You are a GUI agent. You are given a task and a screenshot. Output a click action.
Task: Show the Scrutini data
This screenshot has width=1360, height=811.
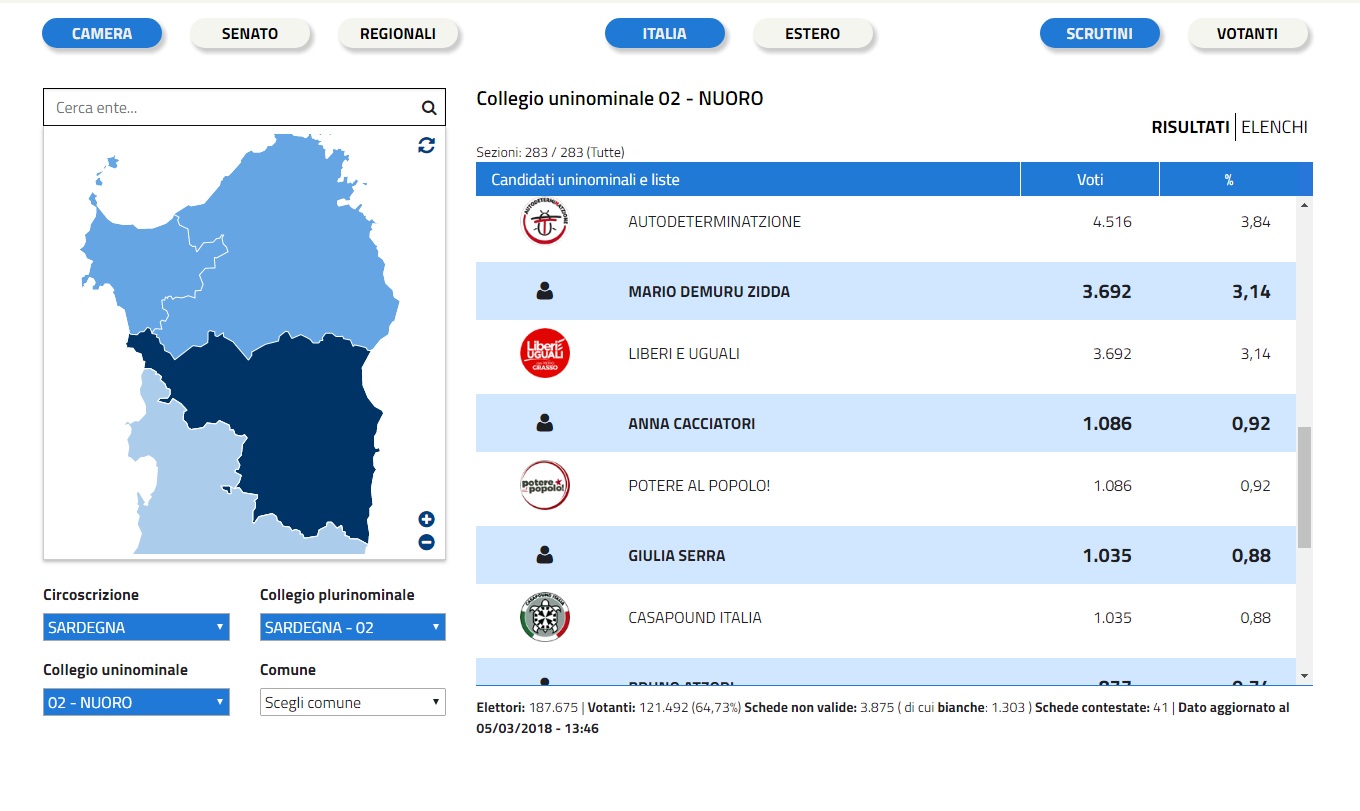(x=1100, y=33)
